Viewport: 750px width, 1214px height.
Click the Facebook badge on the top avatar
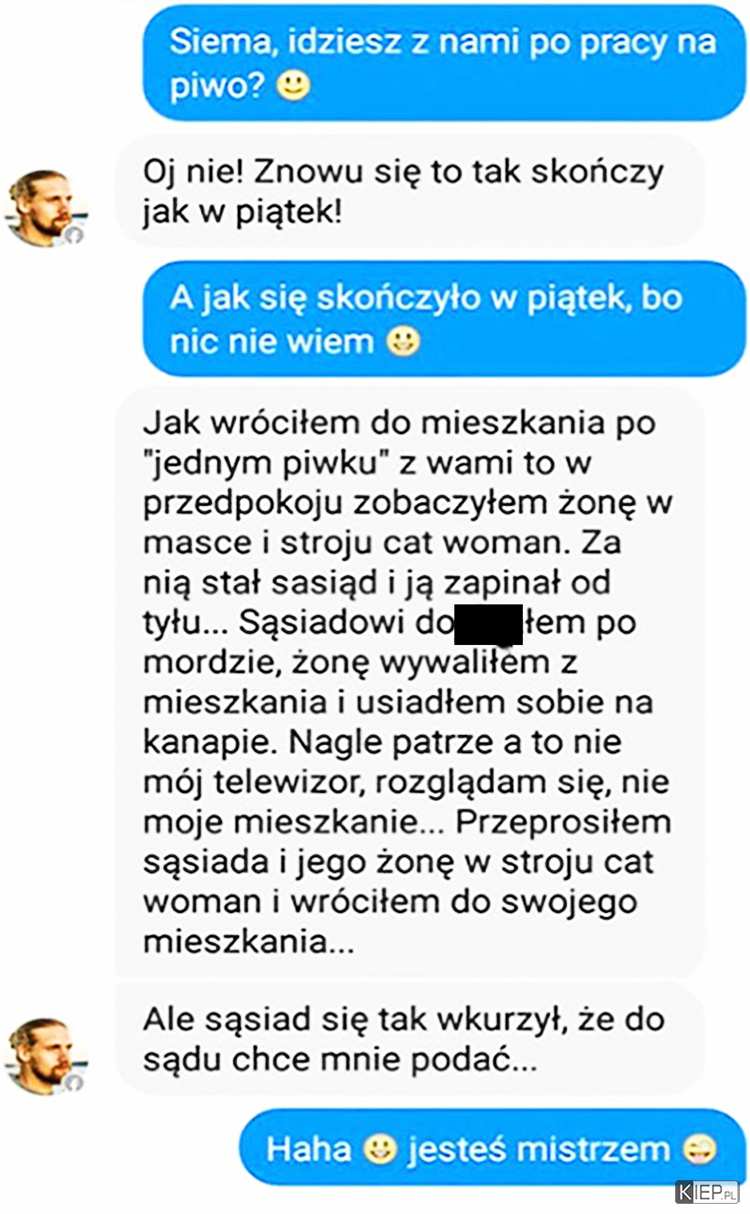[x=74, y=235]
